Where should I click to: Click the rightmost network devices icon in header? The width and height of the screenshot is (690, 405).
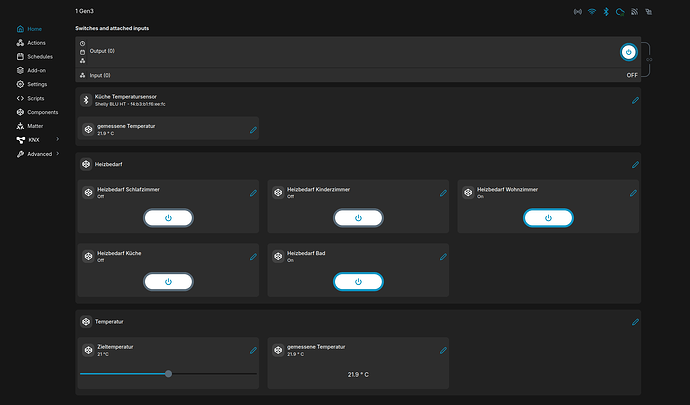tap(649, 12)
